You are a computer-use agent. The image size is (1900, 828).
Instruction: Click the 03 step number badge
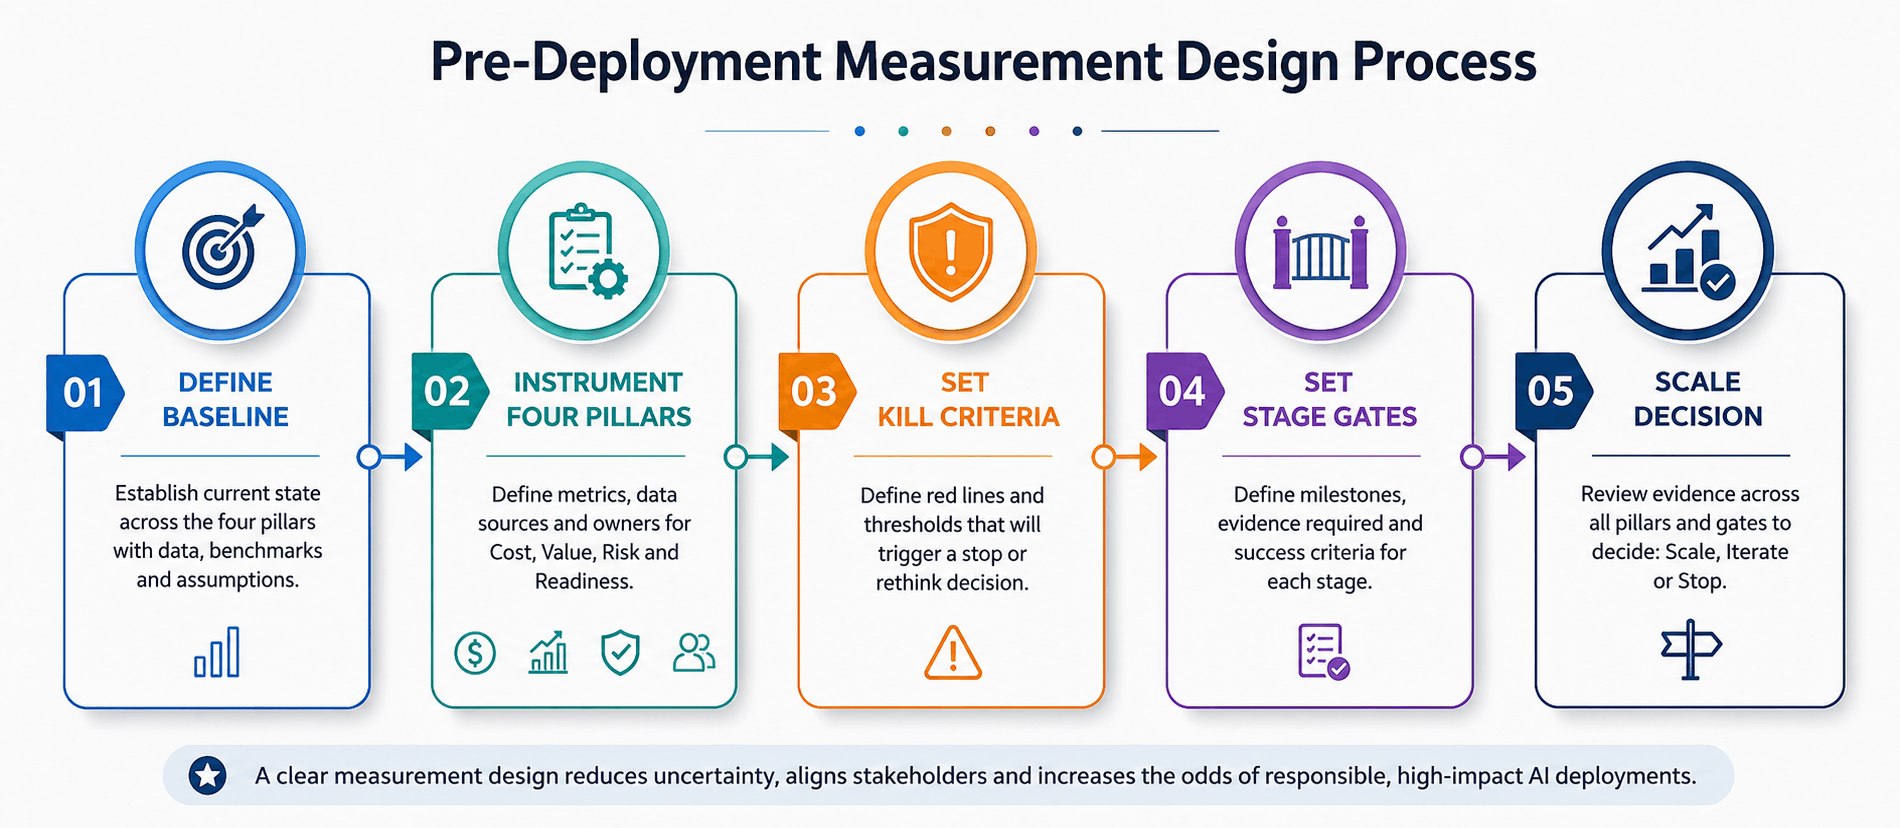[x=817, y=392]
